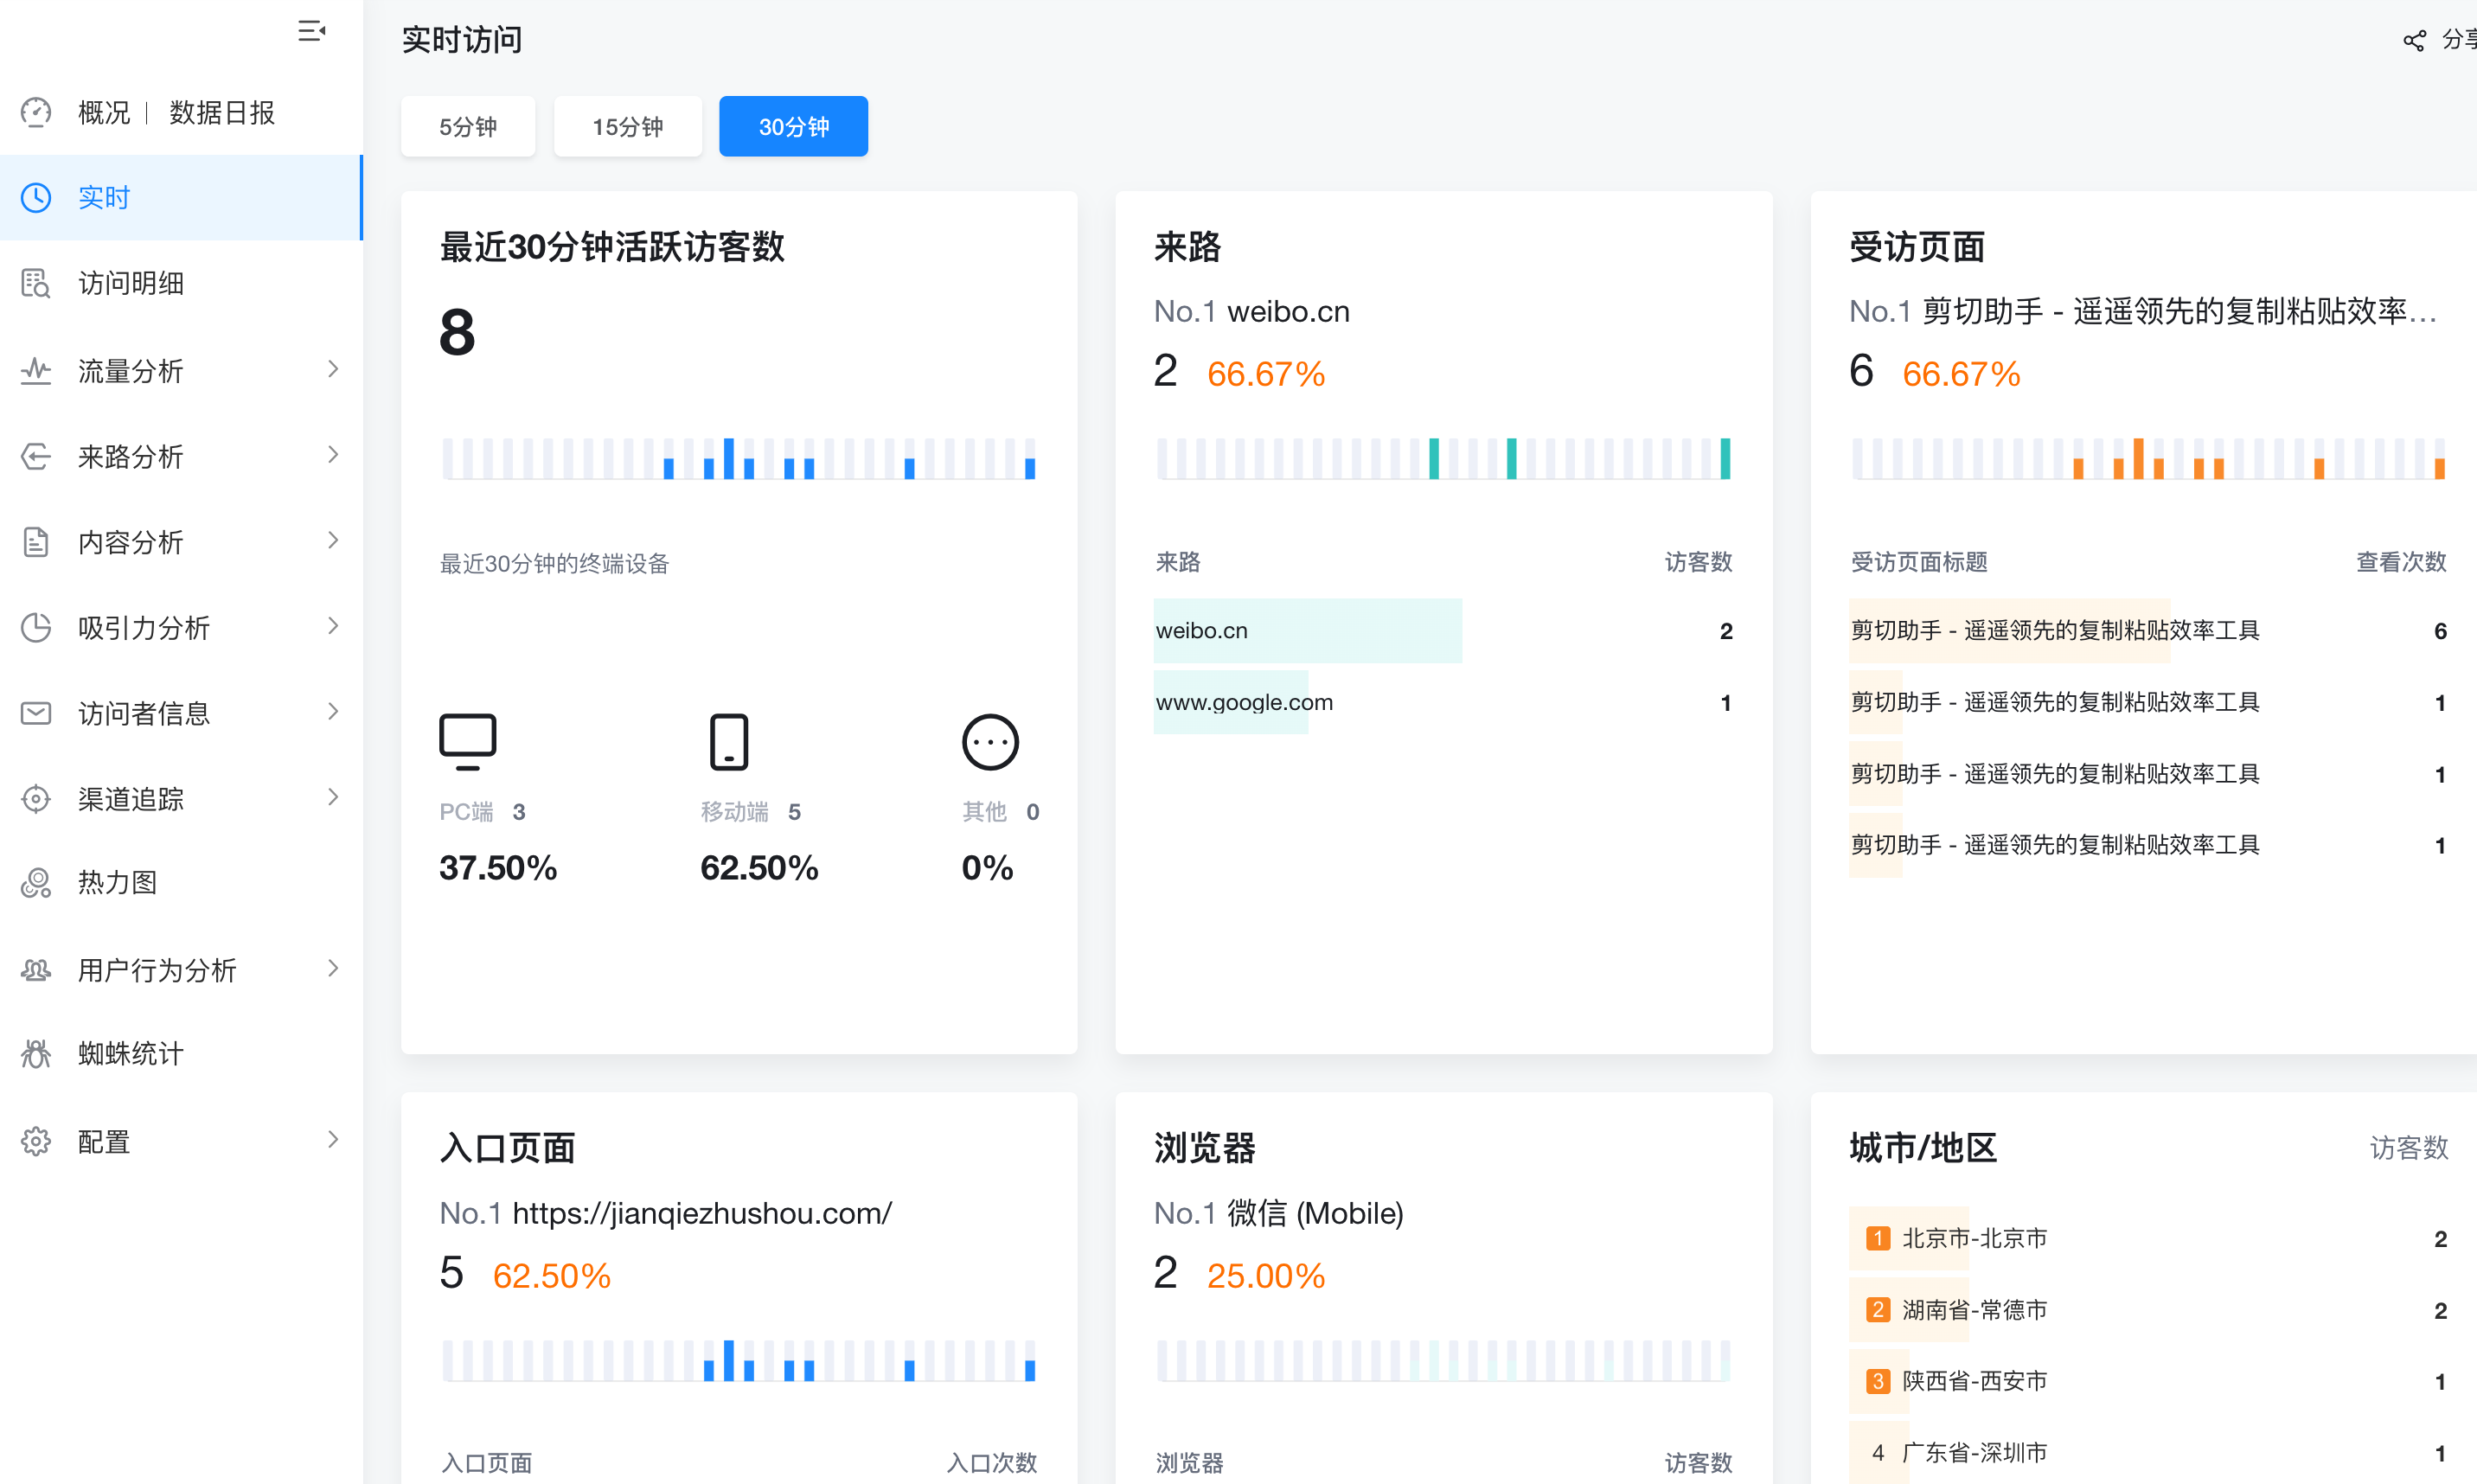The height and width of the screenshot is (1484, 2477).
Task: Click the 实时 clock icon in the sidebar
Action: click(x=36, y=198)
